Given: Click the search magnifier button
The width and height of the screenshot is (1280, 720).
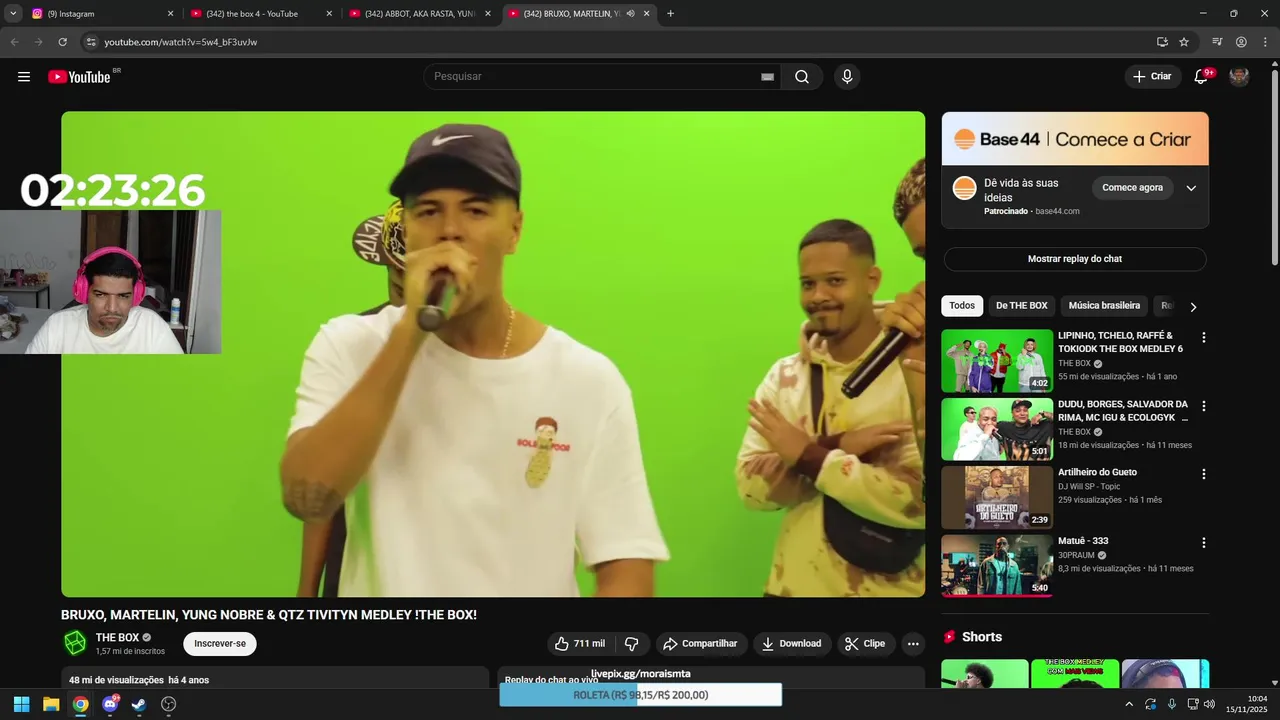Looking at the screenshot, I should click(x=802, y=77).
